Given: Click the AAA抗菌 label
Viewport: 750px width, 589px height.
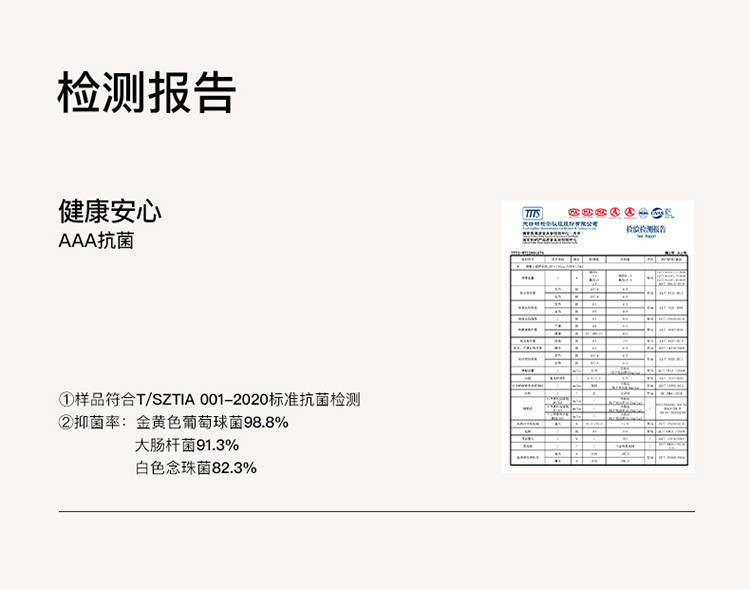Looking at the screenshot, I should coord(96,241).
